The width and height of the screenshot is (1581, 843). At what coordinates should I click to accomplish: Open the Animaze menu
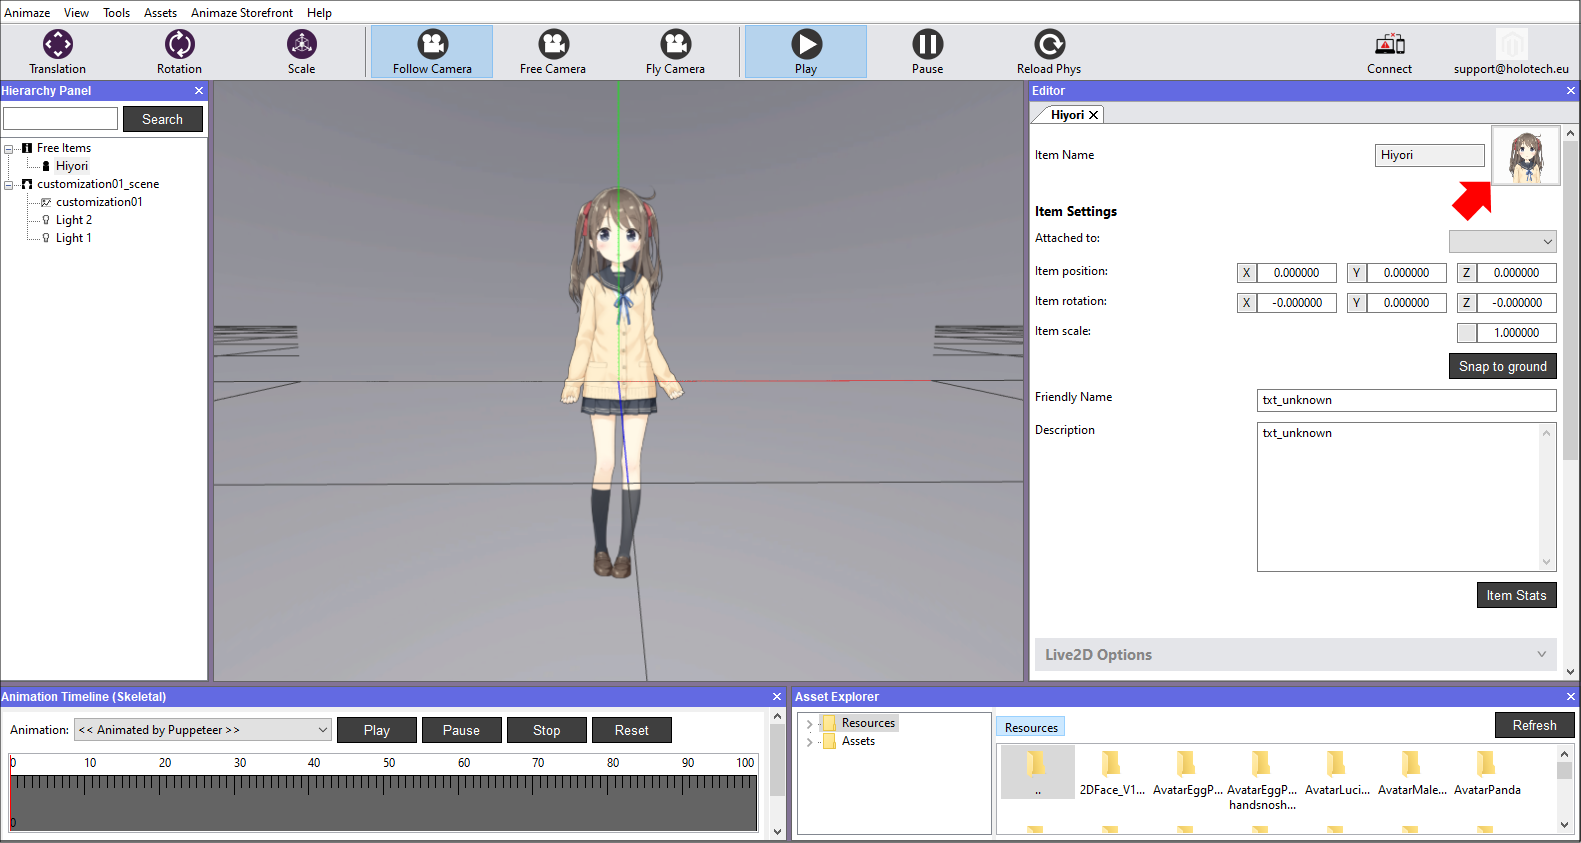[x=27, y=13]
